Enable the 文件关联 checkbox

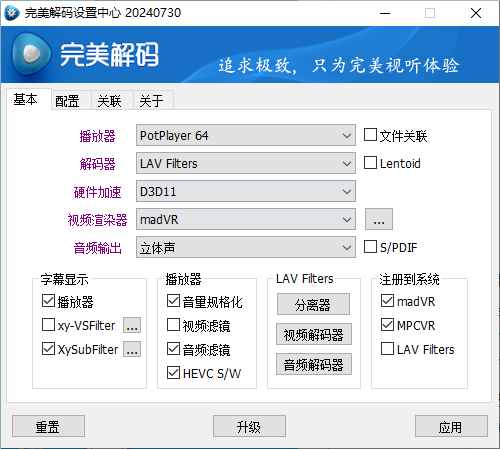tap(370, 135)
